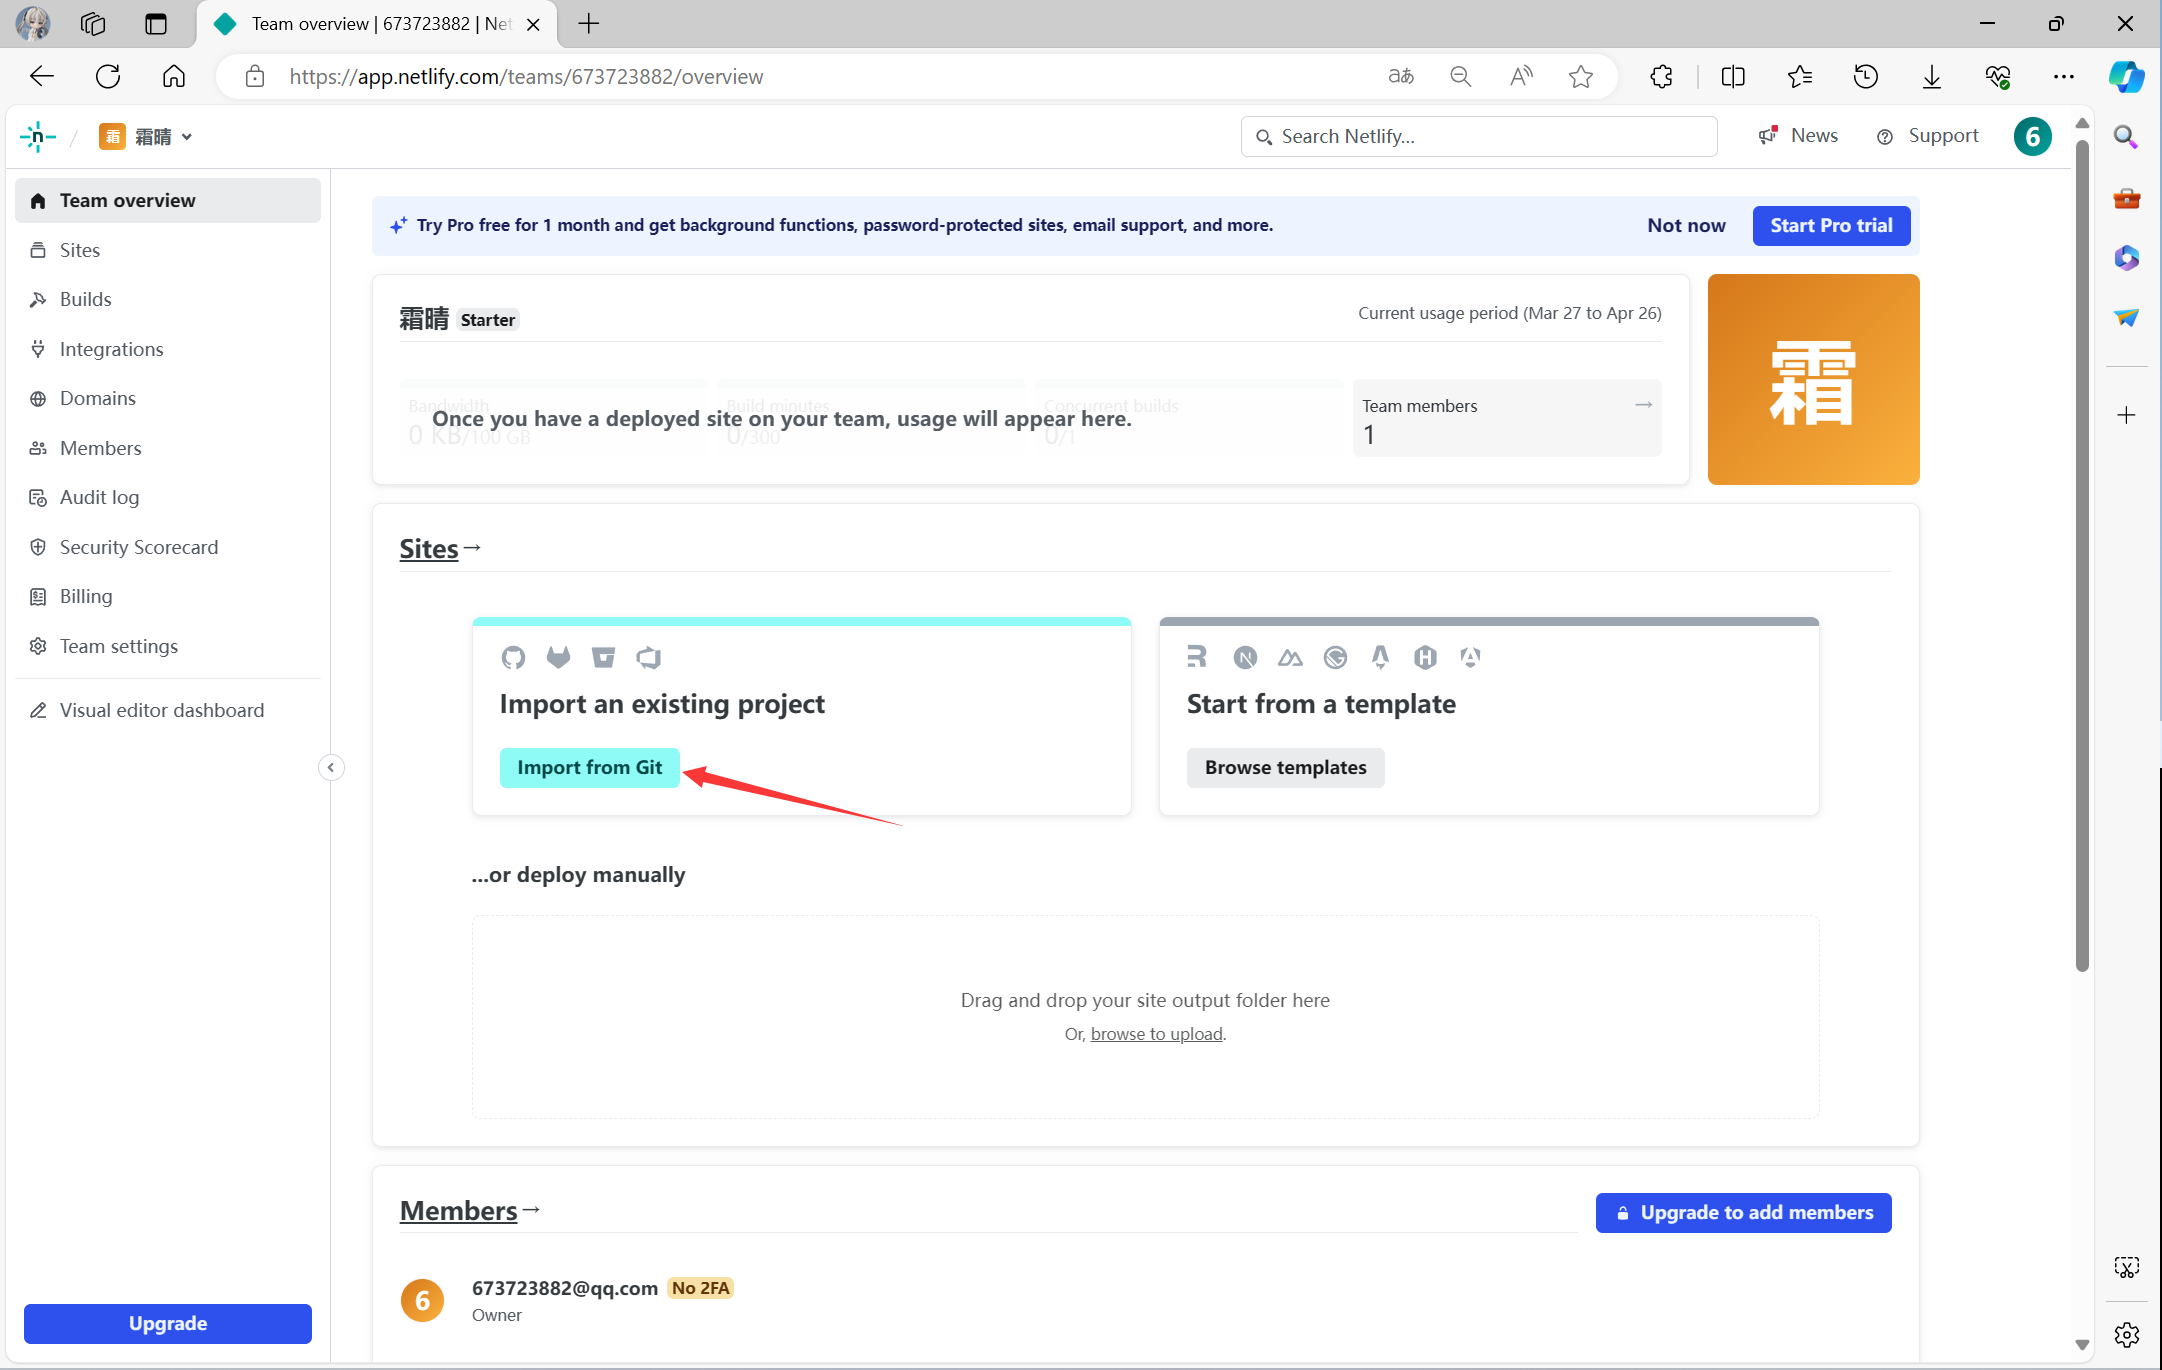Click browse to upload link
The image size is (2162, 1370).
click(1156, 1033)
